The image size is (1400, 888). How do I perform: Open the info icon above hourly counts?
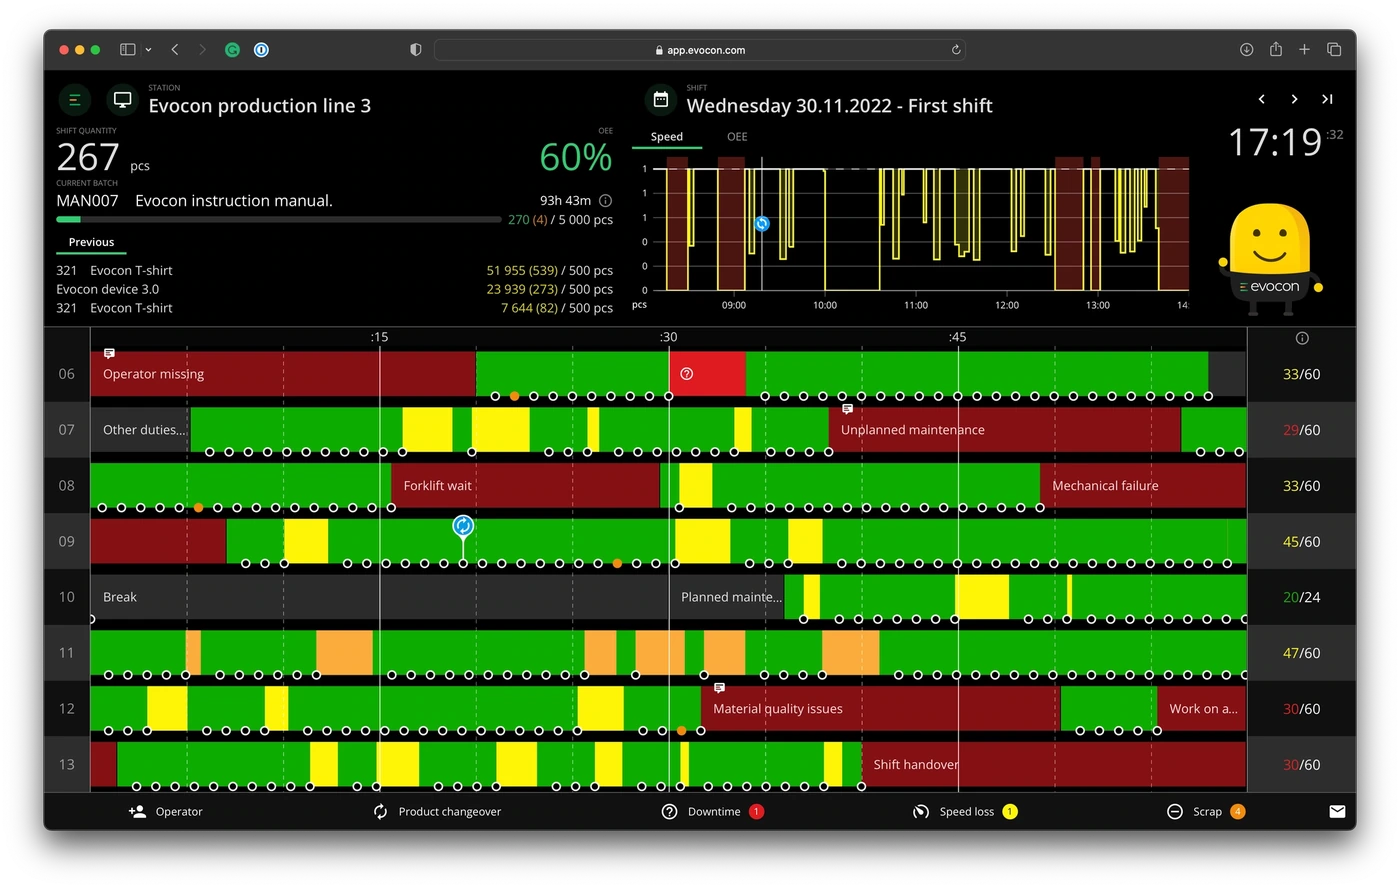tap(1302, 338)
